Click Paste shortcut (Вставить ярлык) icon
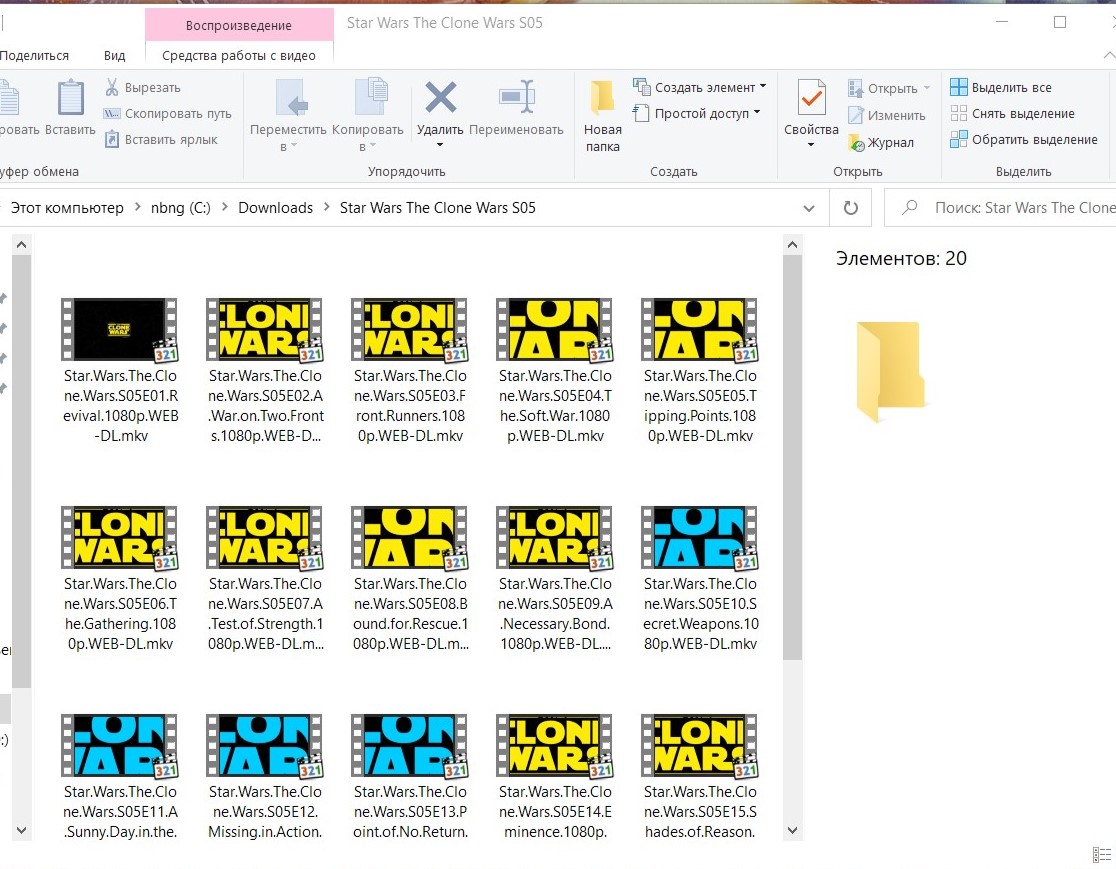This screenshot has height=869, width=1116. [x=112, y=139]
